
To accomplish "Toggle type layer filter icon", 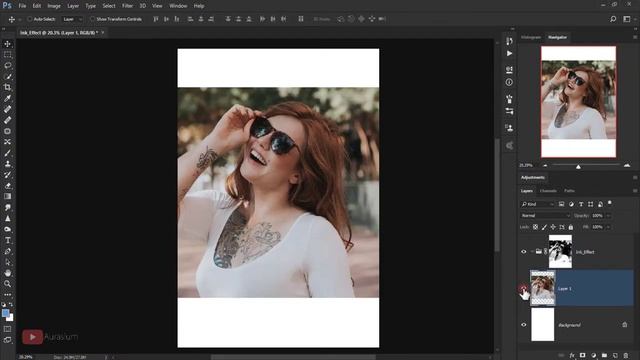I will point(581,204).
